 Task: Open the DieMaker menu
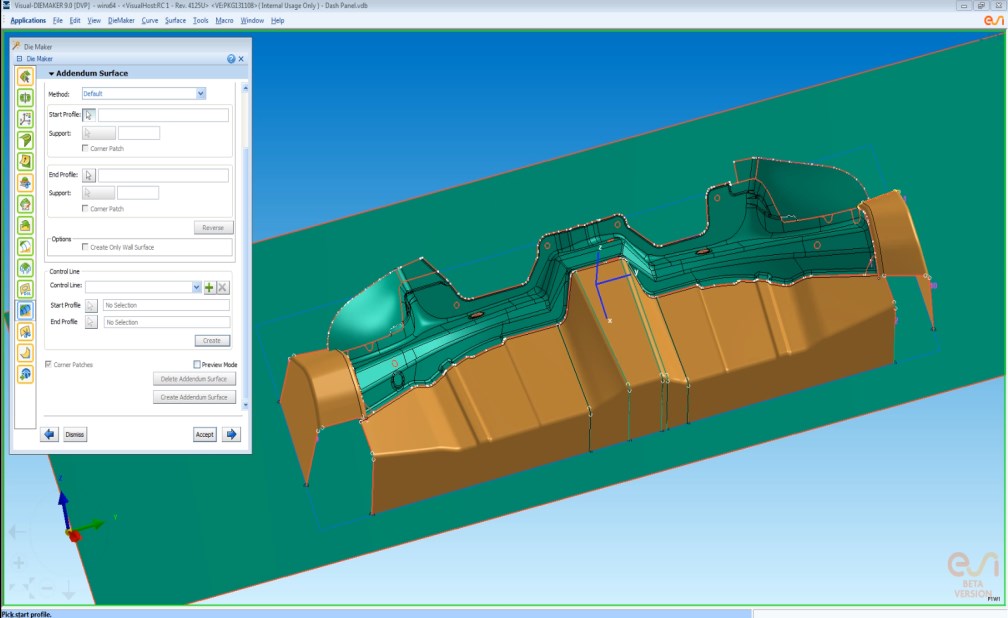[122, 21]
